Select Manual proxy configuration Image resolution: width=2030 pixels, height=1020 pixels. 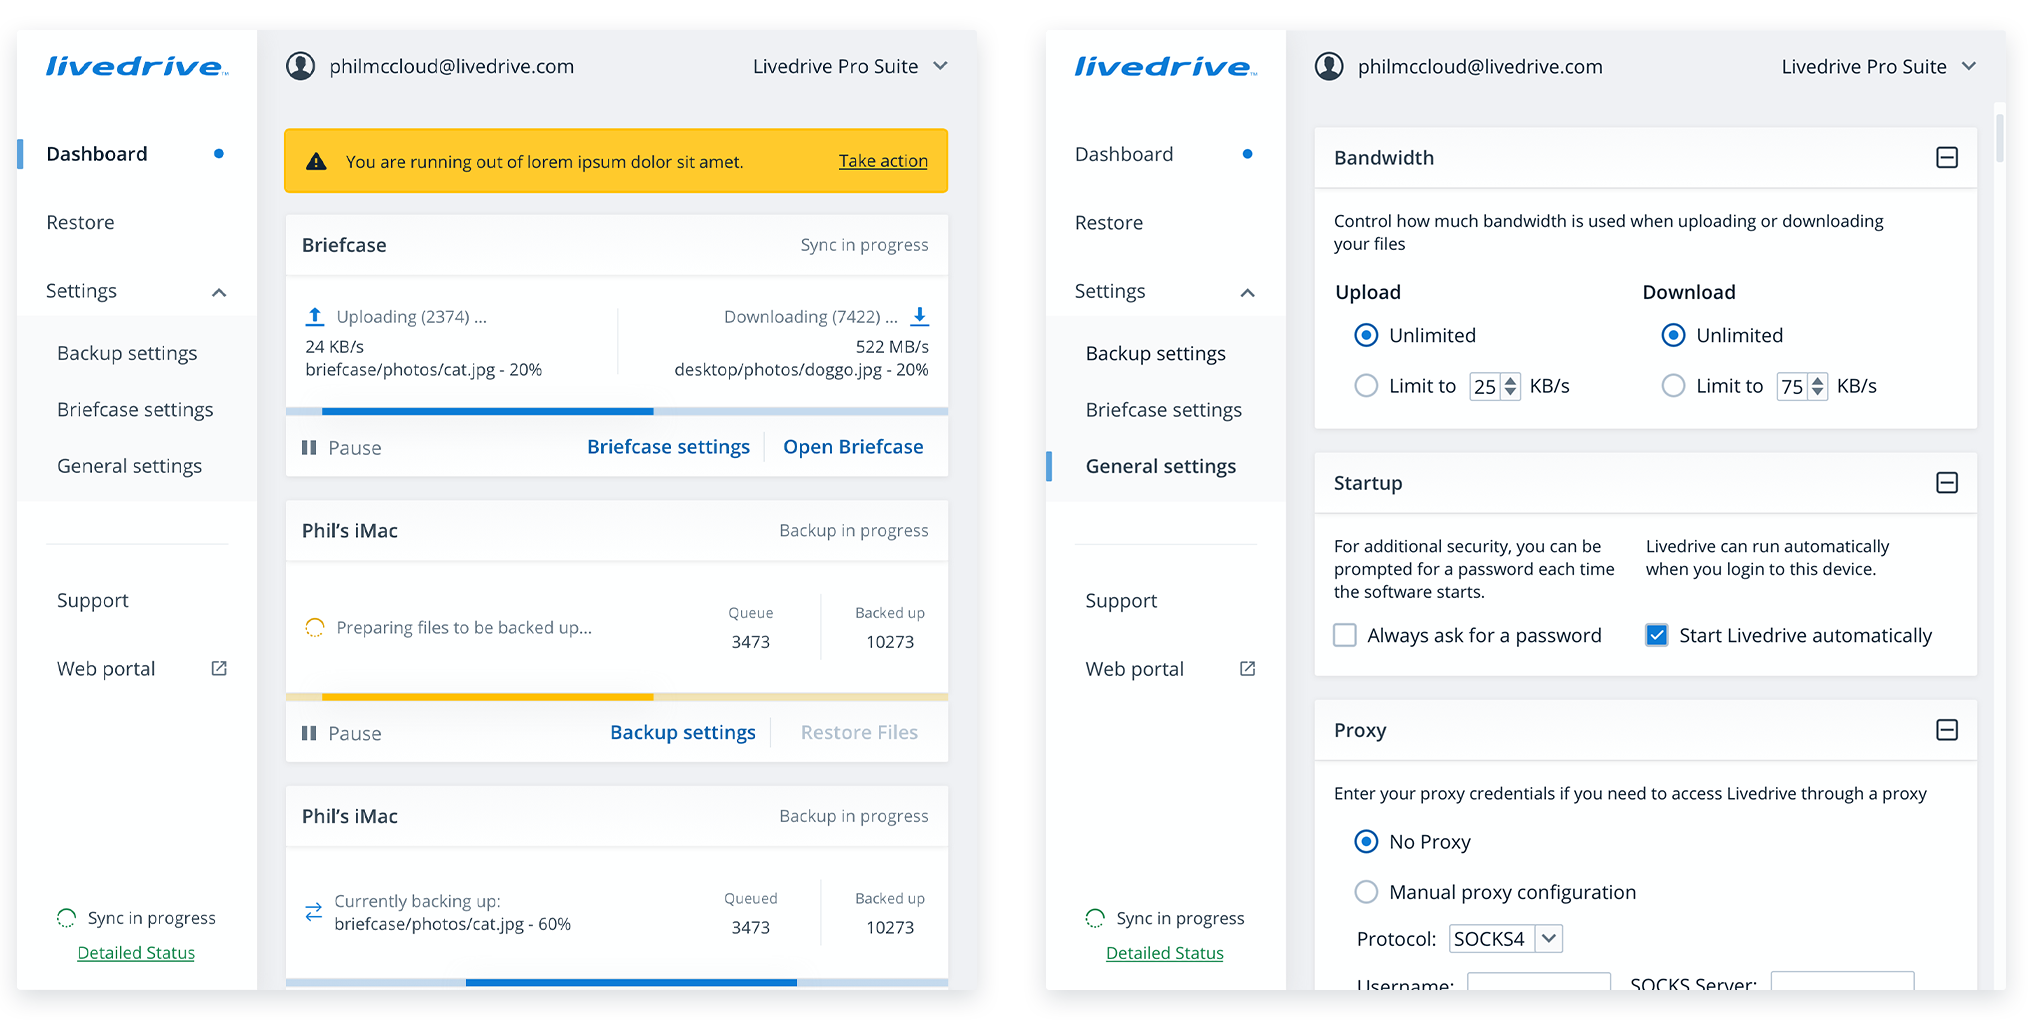(1366, 891)
